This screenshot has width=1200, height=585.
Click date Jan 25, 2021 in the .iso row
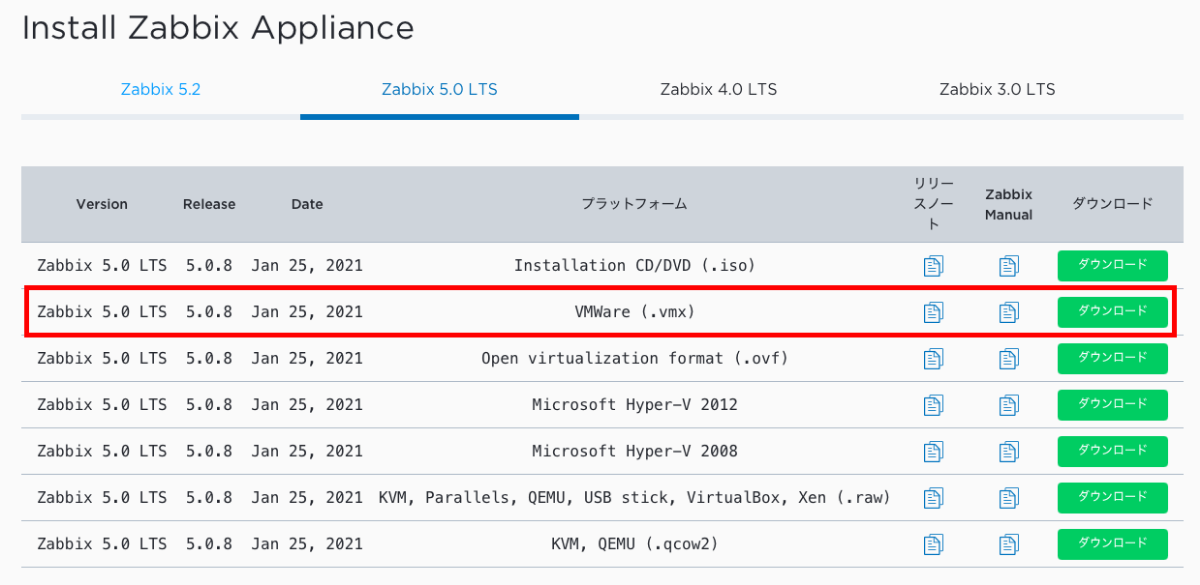pos(307,266)
